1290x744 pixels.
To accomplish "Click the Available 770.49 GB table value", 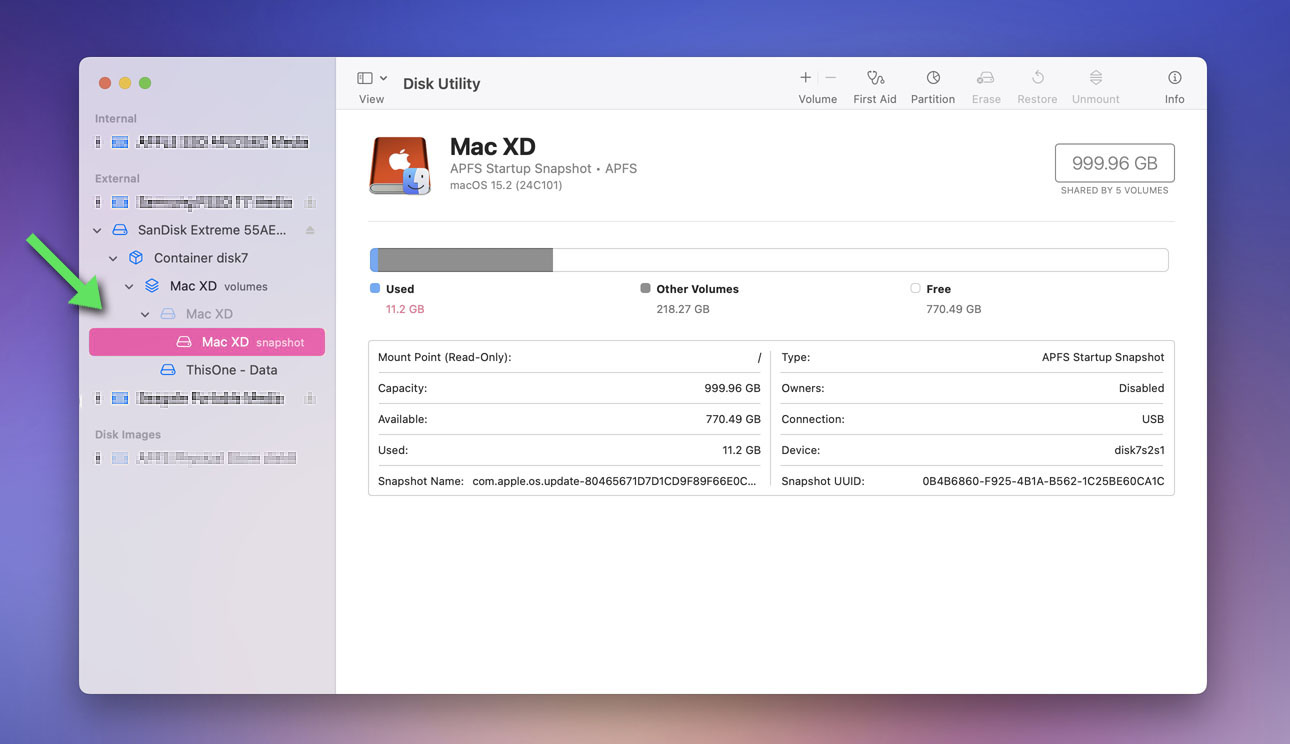I will pyautogui.click(x=733, y=419).
